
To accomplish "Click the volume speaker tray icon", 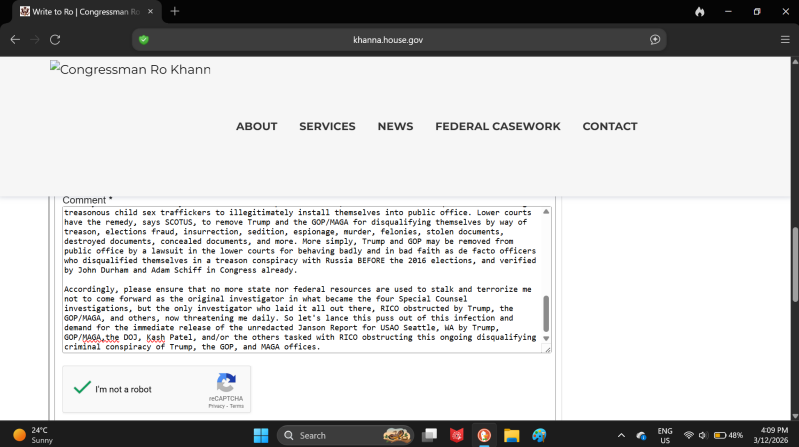I will [703, 435].
